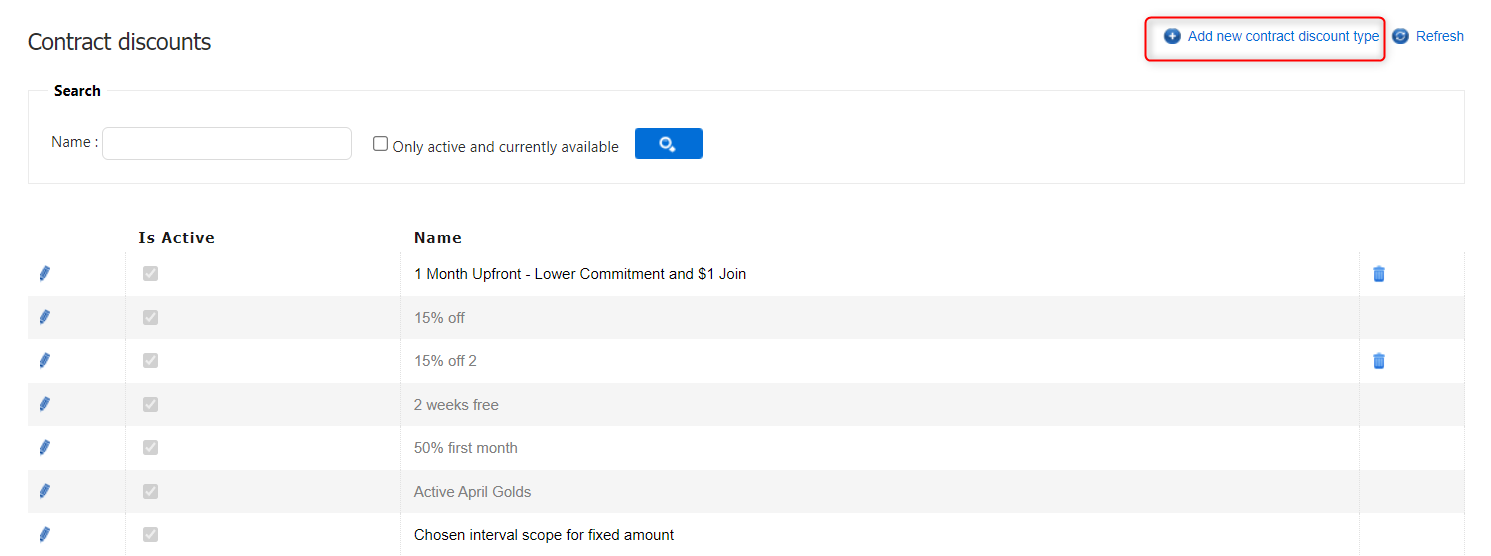Click edit pencil beside '50% first month'

pyautogui.click(x=44, y=448)
